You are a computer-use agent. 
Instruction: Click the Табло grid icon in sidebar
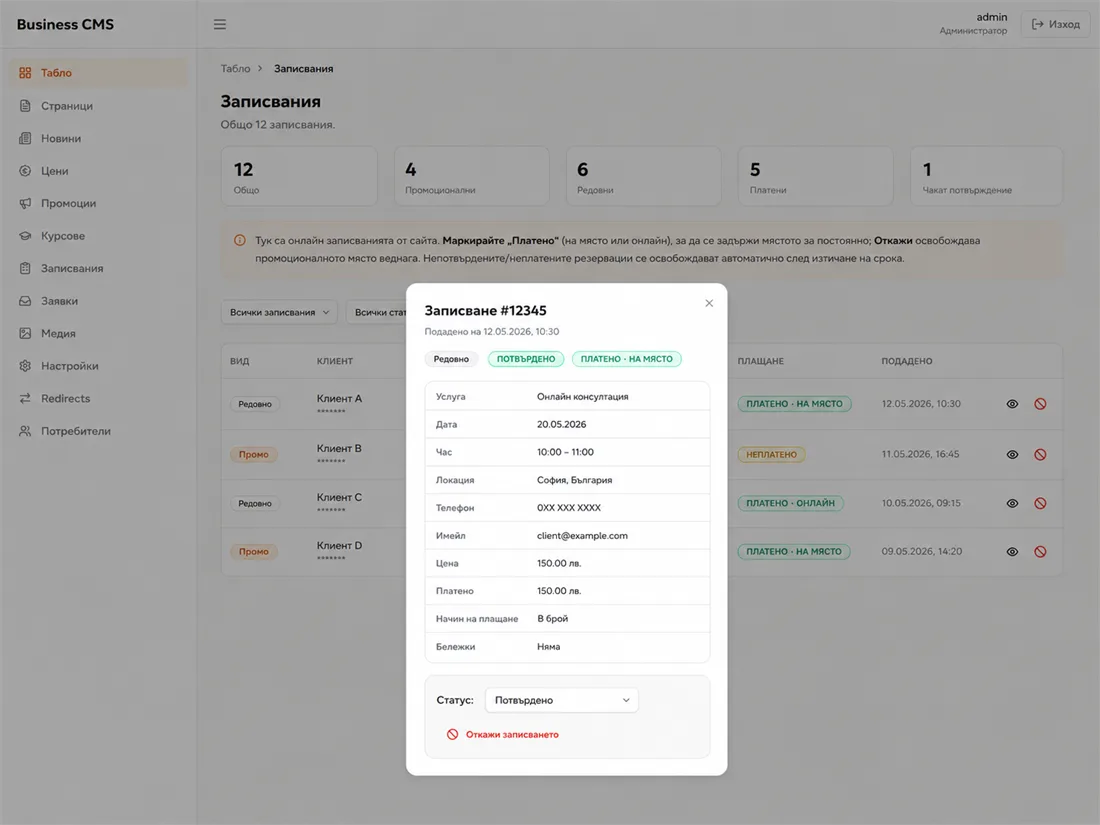(25, 73)
